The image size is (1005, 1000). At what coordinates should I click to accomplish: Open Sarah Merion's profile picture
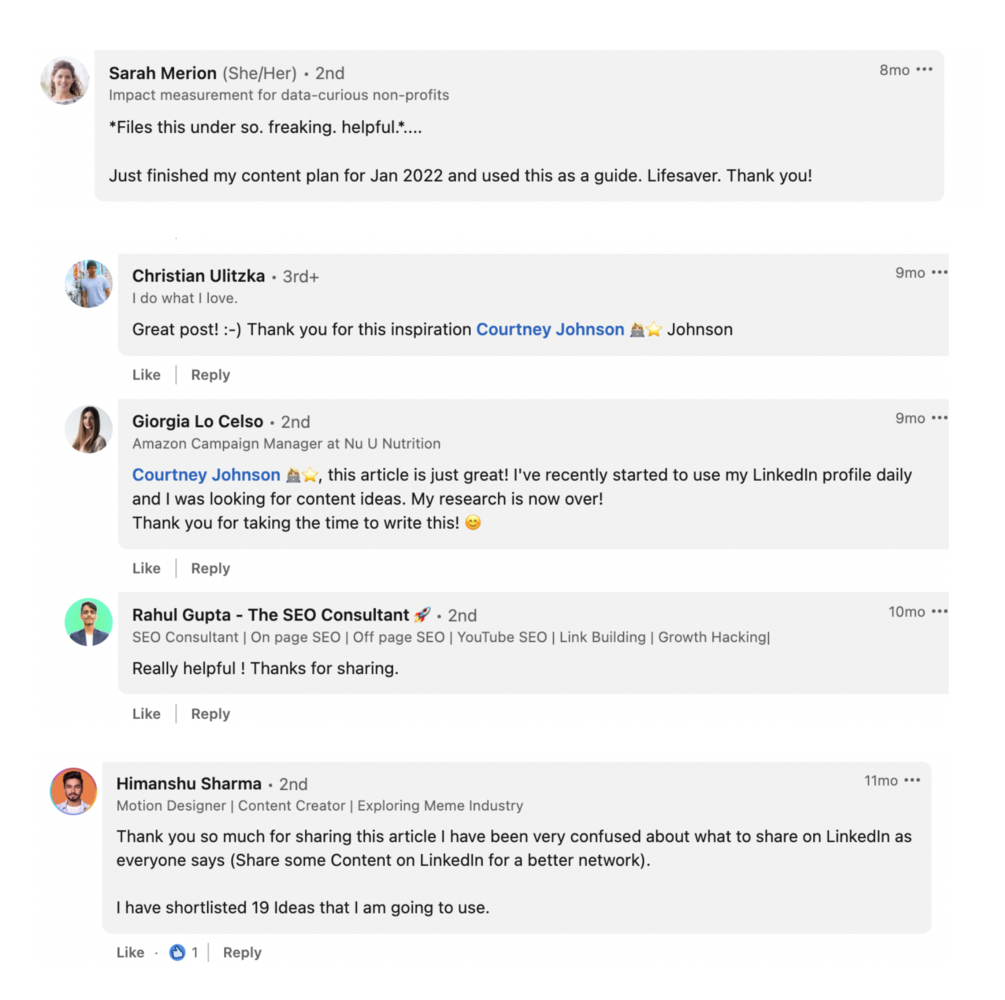coord(65,81)
